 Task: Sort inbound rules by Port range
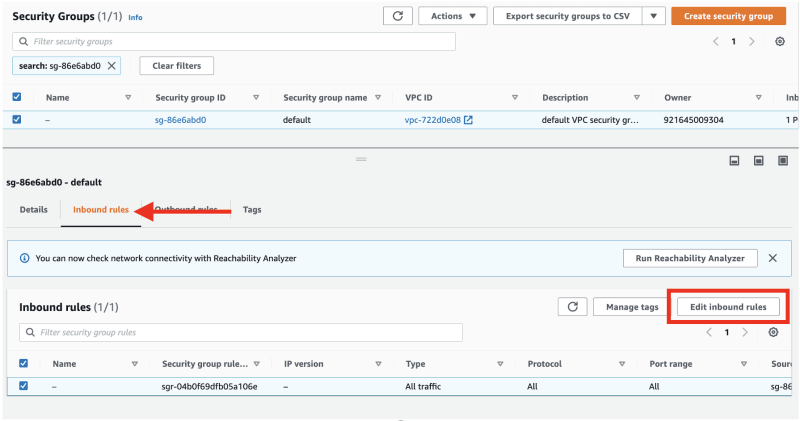pyautogui.click(x=744, y=364)
